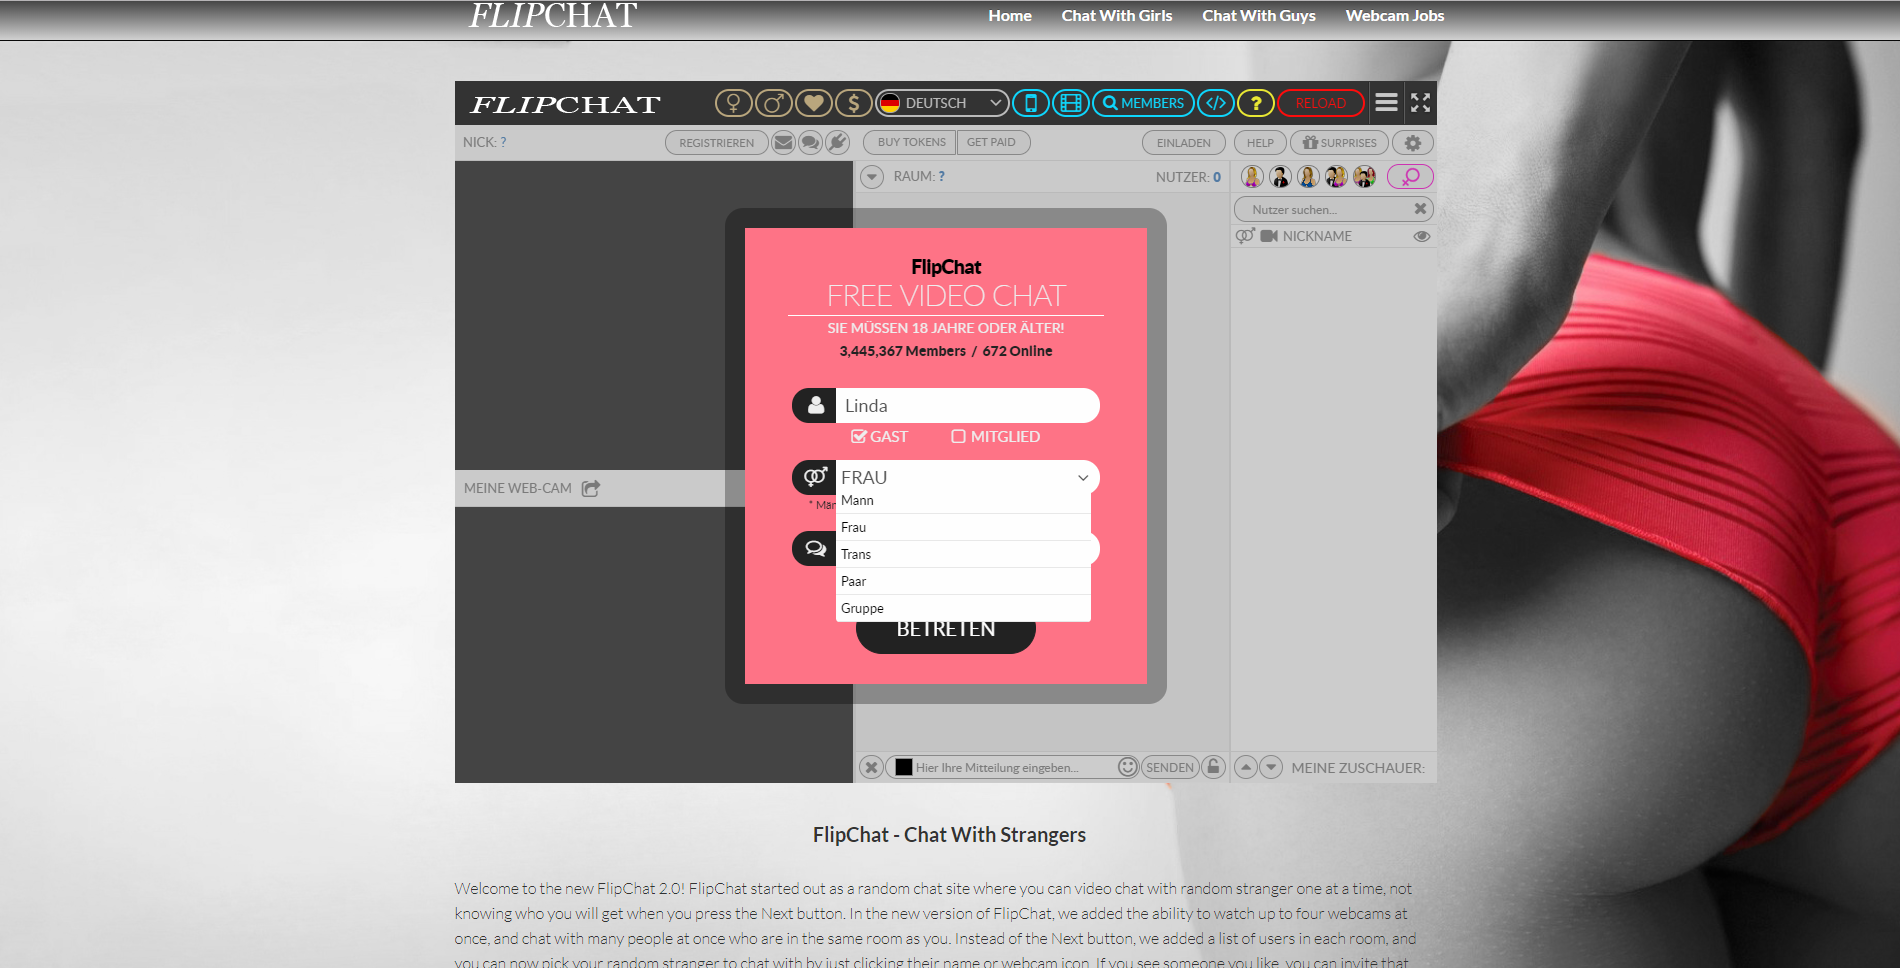Click the group avatar filter icon
The image size is (1900, 968).
[1364, 177]
